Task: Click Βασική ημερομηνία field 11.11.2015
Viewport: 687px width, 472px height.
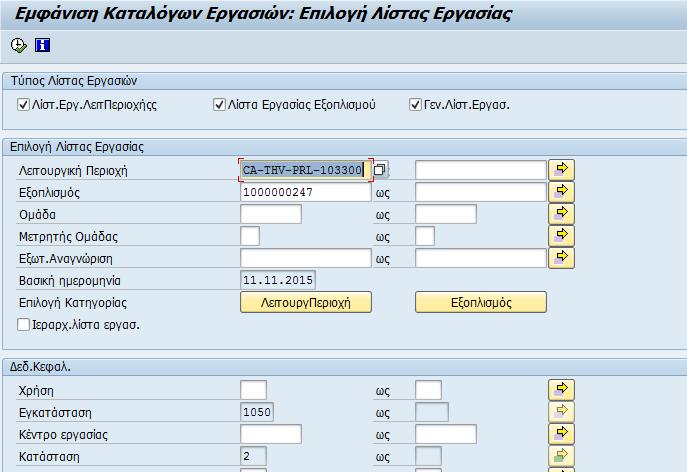Action: point(278,280)
